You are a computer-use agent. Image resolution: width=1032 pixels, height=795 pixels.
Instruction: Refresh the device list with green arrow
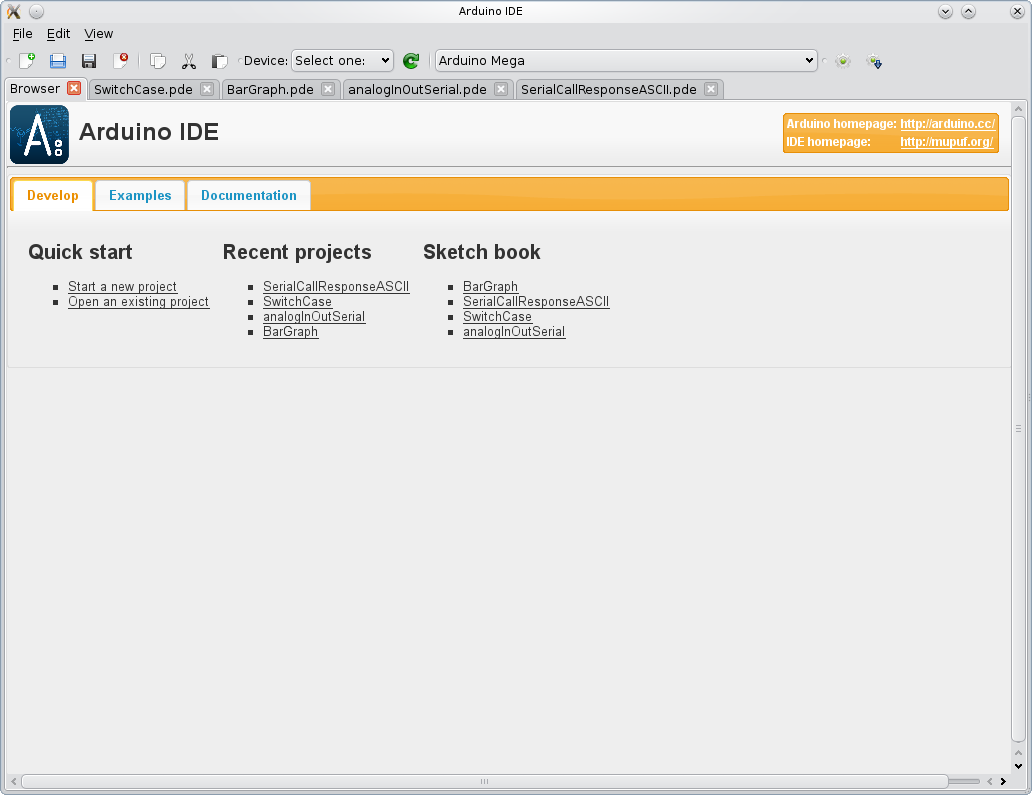(x=411, y=61)
